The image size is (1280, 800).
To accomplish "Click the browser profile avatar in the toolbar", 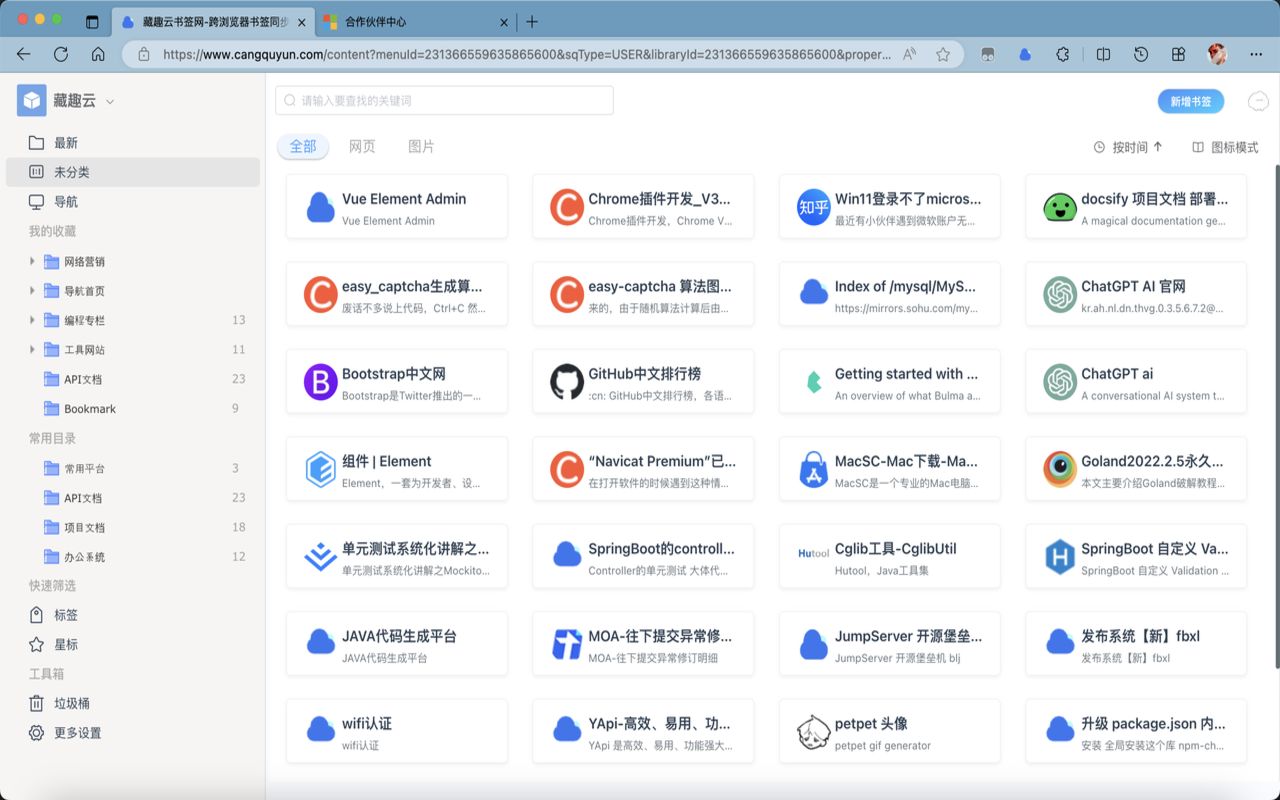I will [x=1217, y=54].
